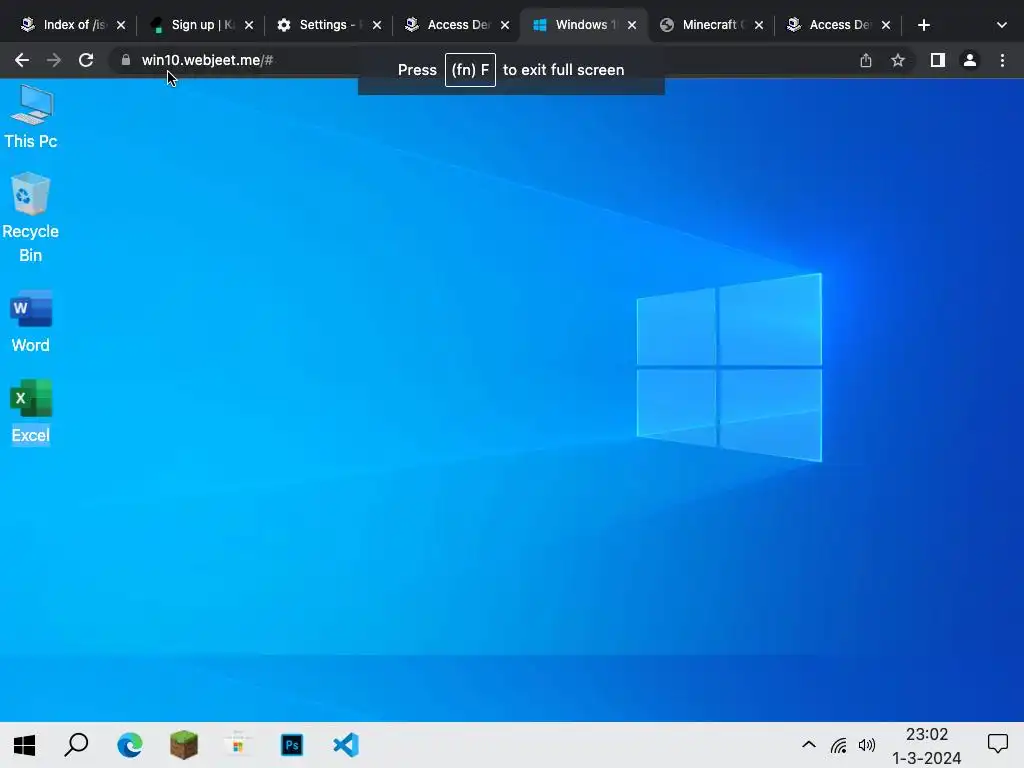Image resolution: width=1024 pixels, height=768 pixels.
Task: Close the Sign up tab
Action: [249, 25]
